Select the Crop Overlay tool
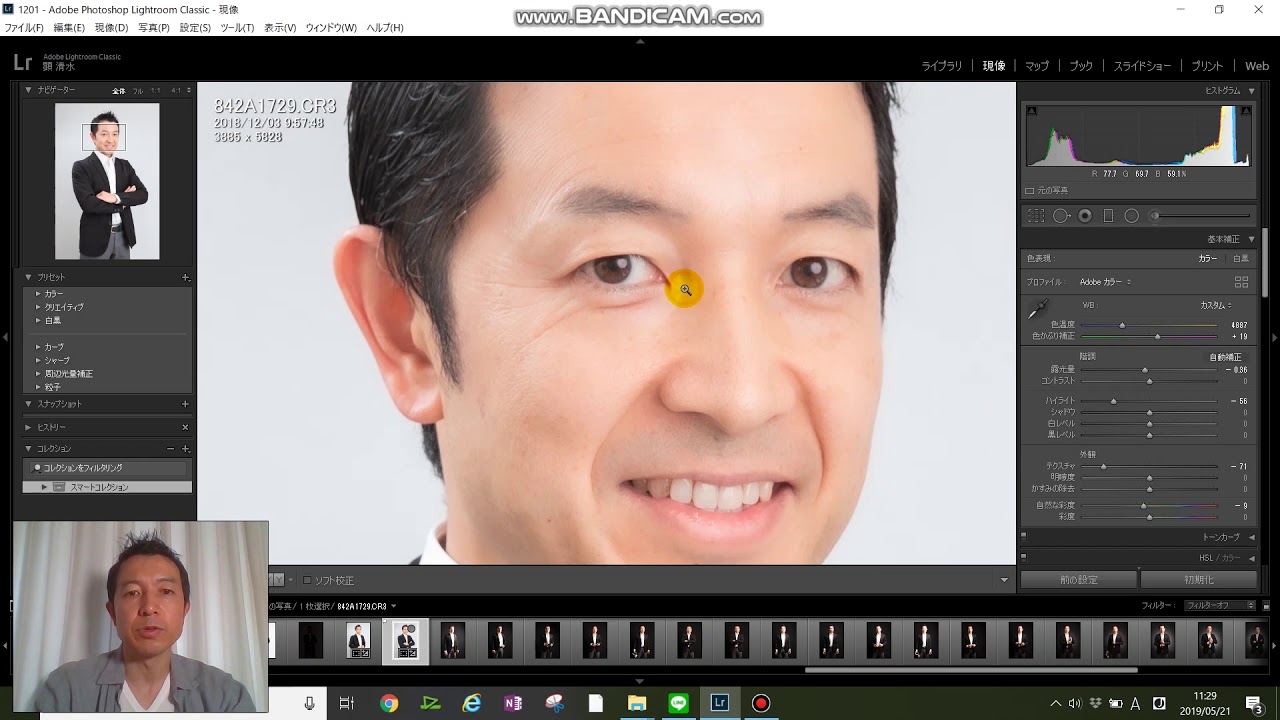The image size is (1280, 720). pyautogui.click(x=1036, y=216)
